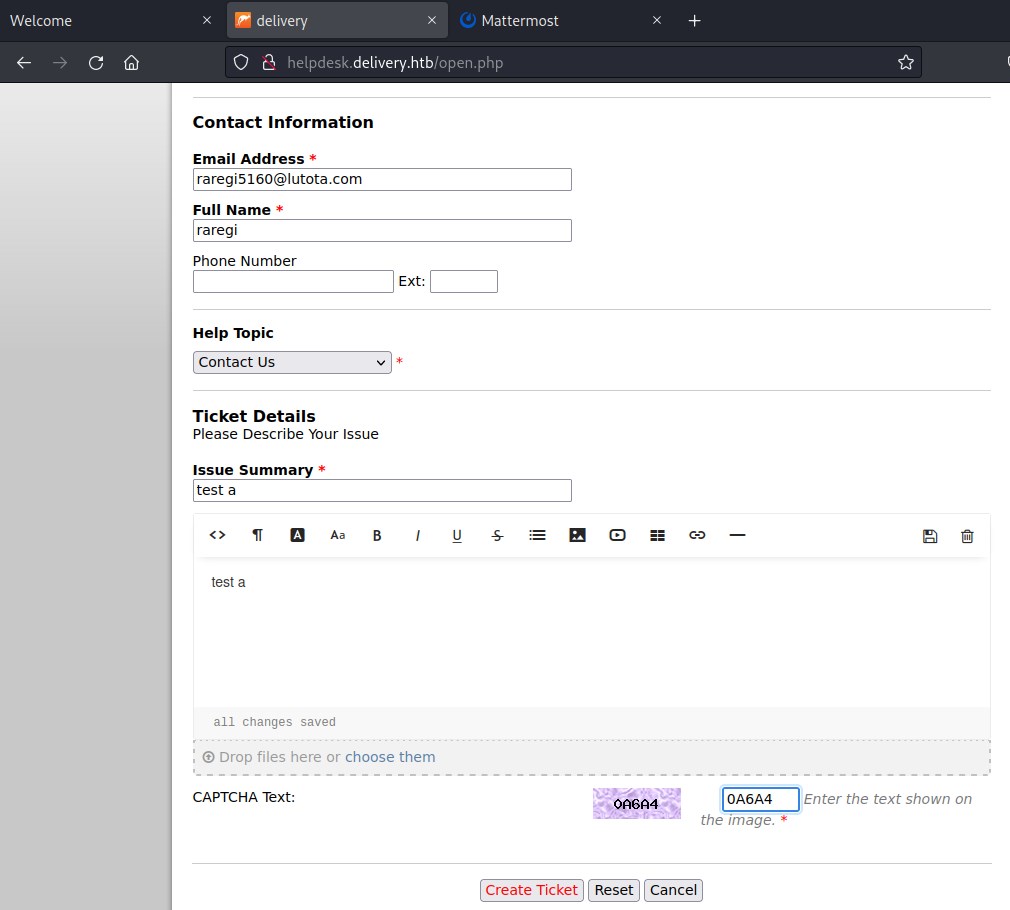Click into the Phone Number field

coord(293,282)
